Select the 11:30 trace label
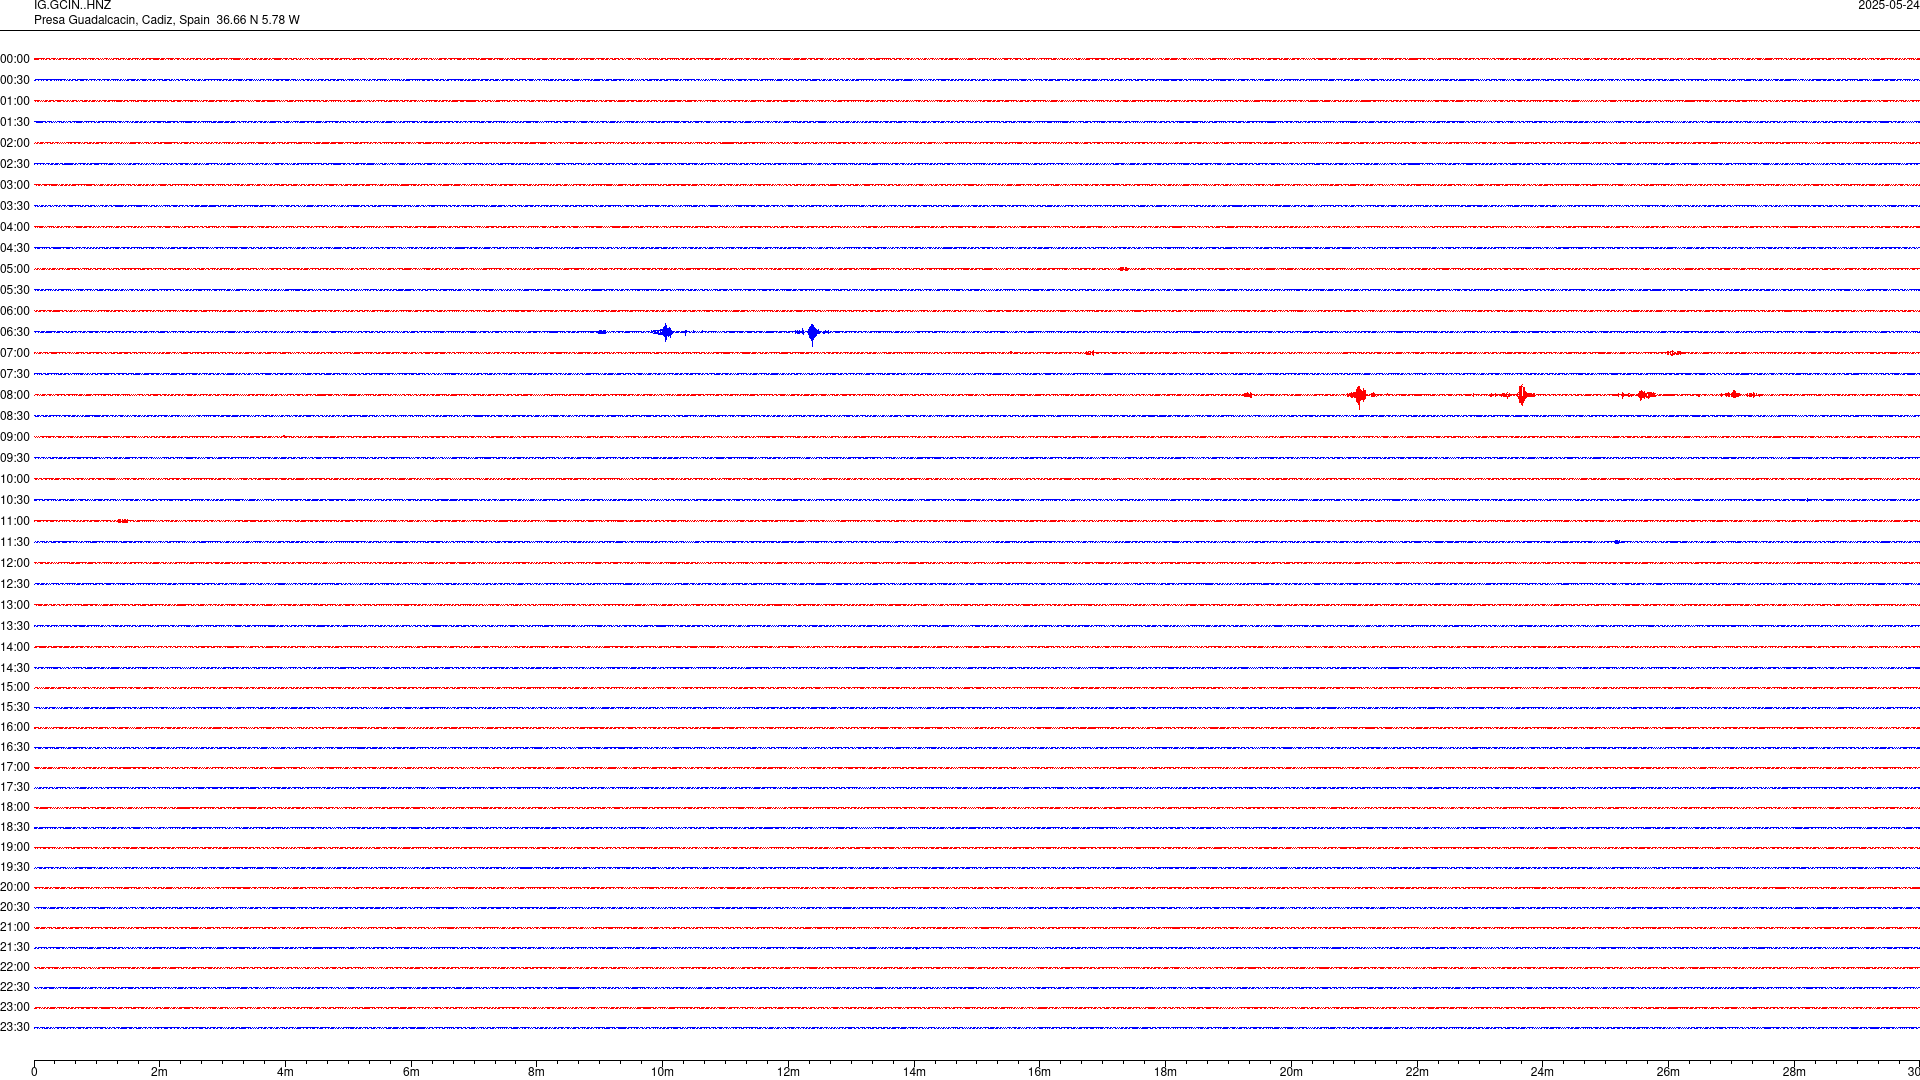 [15, 542]
